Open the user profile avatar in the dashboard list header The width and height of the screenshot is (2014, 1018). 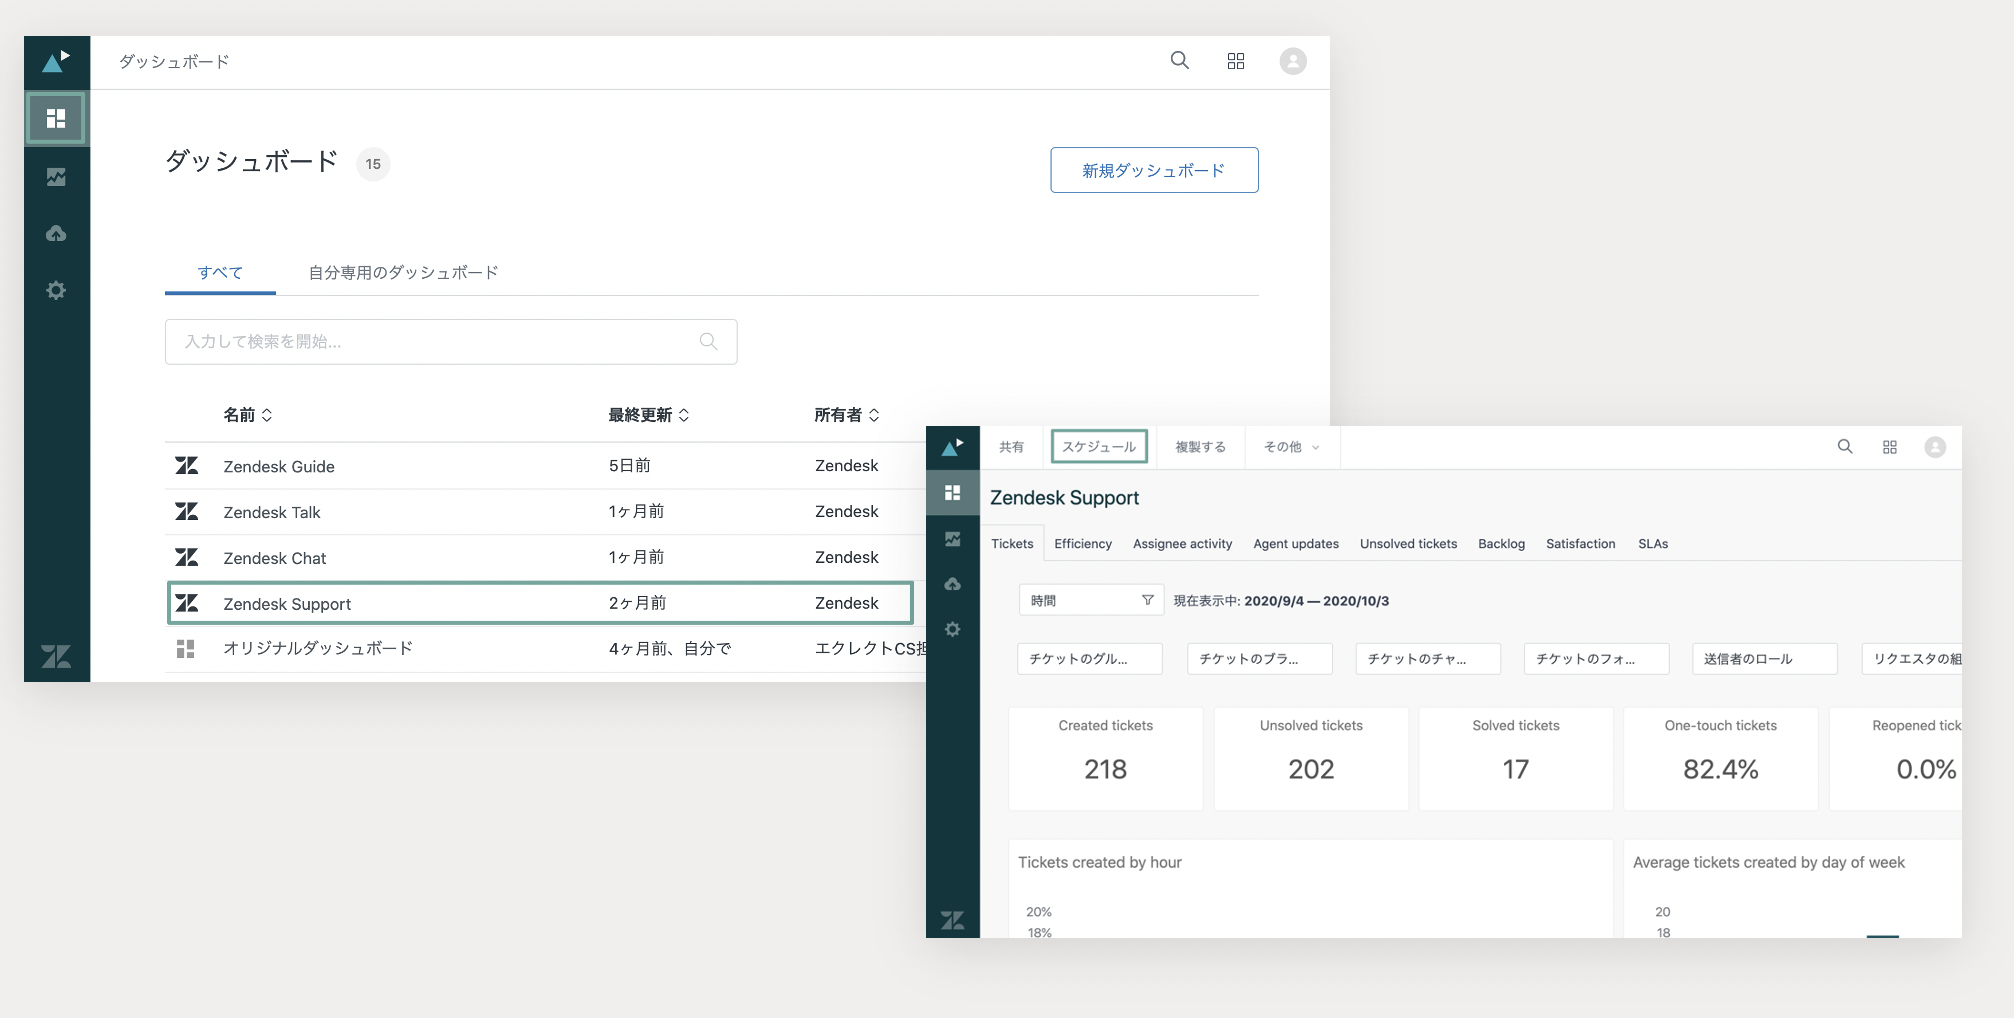1293,61
